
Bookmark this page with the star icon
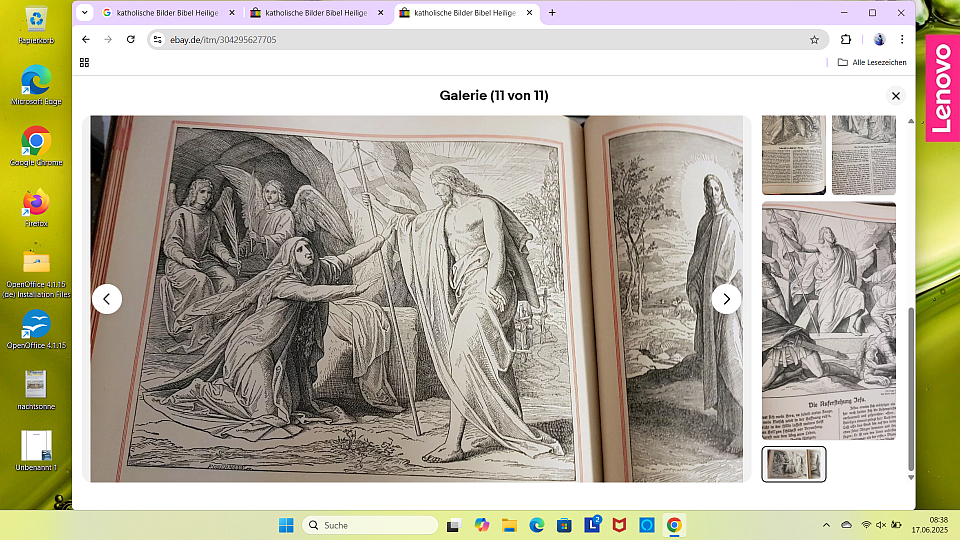[814, 40]
